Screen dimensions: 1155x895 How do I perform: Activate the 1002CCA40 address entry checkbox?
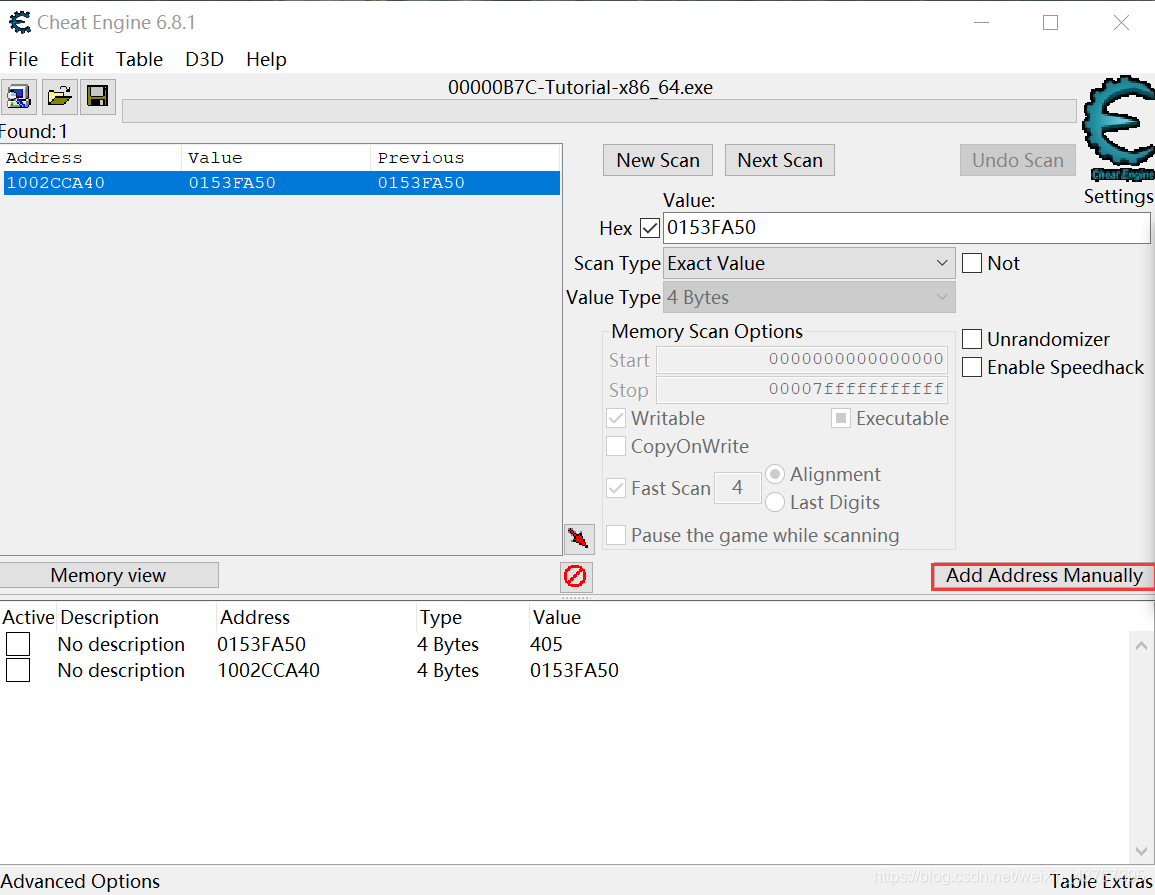coord(18,670)
